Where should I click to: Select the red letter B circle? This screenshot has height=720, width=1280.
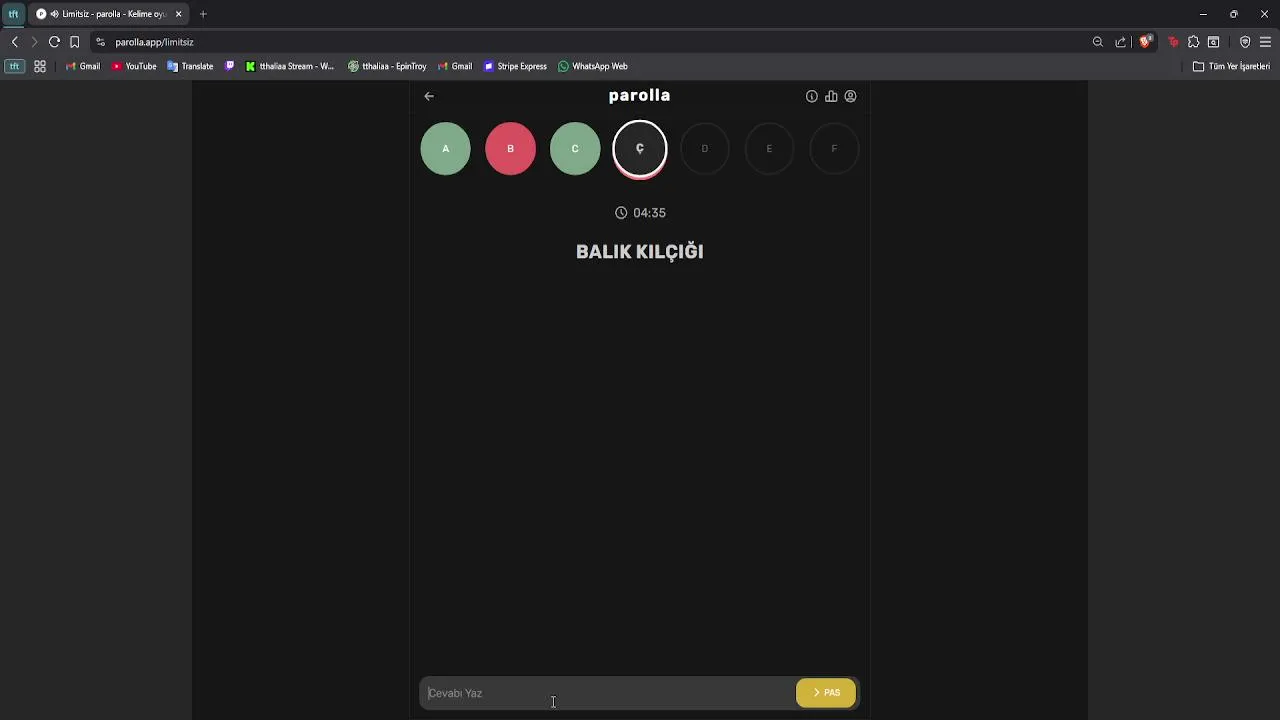[x=510, y=148]
